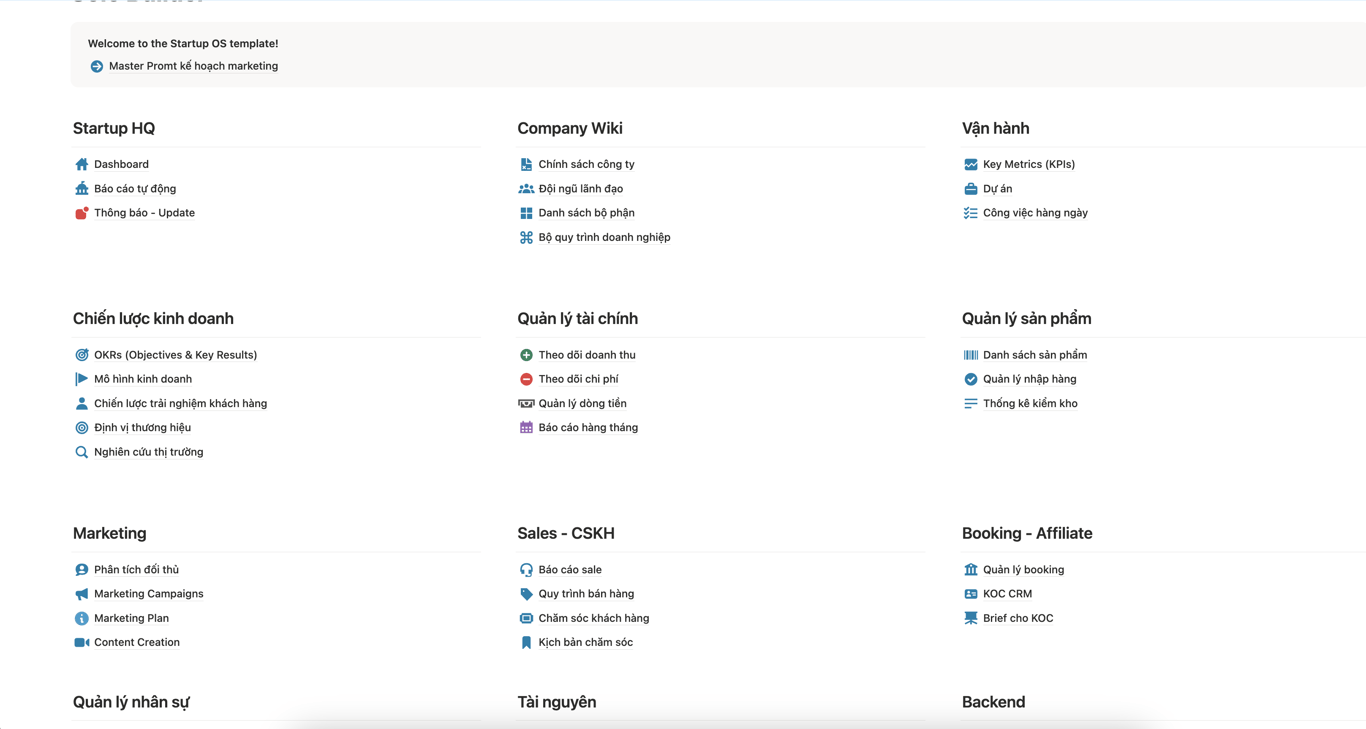
Task: Click the house icon beside Dashboard
Action: tap(82, 164)
